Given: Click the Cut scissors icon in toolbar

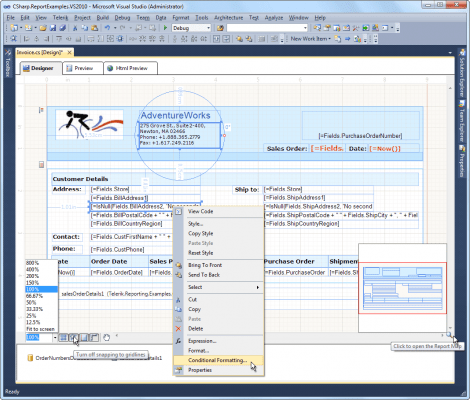Looking at the screenshot, I should click(75, 28).
